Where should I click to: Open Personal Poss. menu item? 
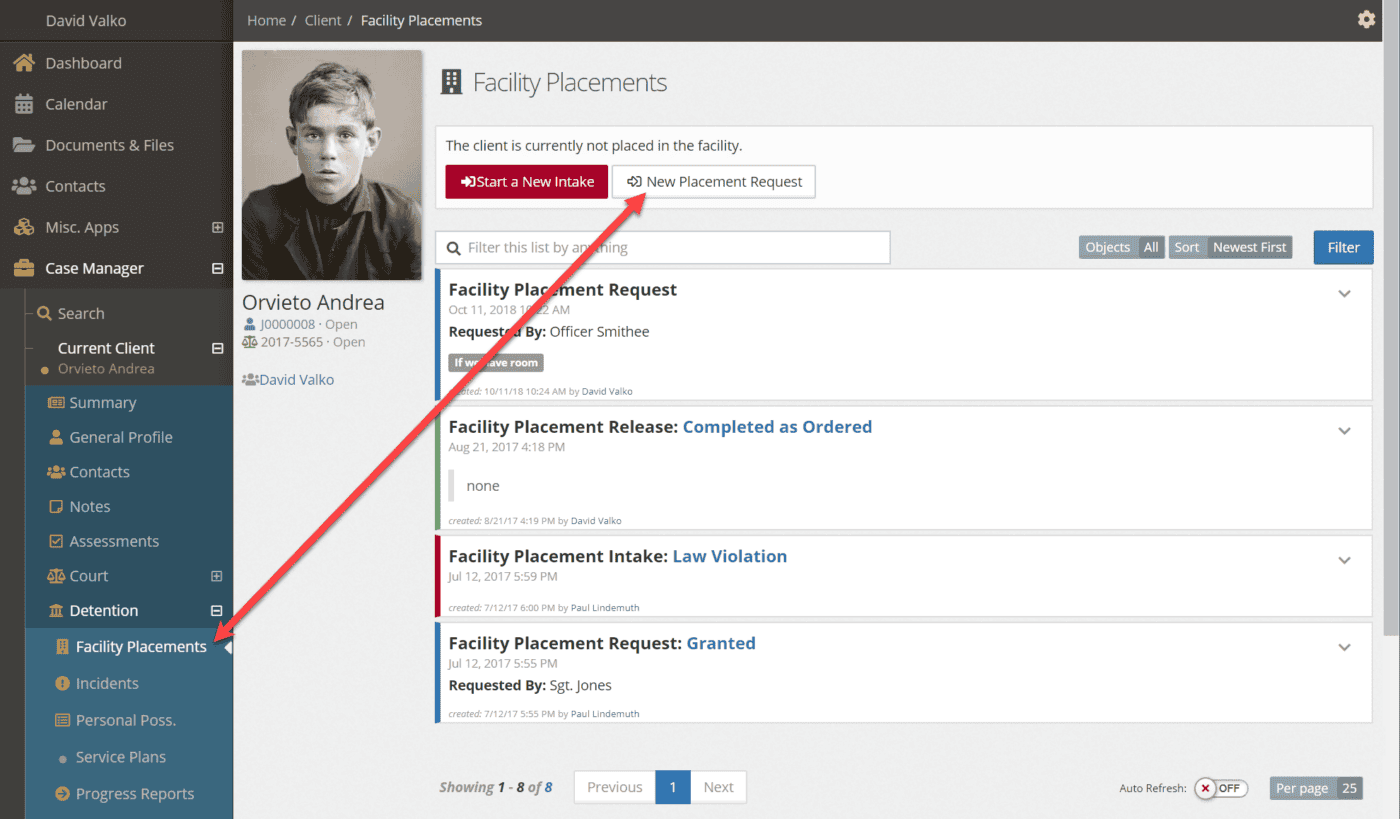(x=125, y=720)
